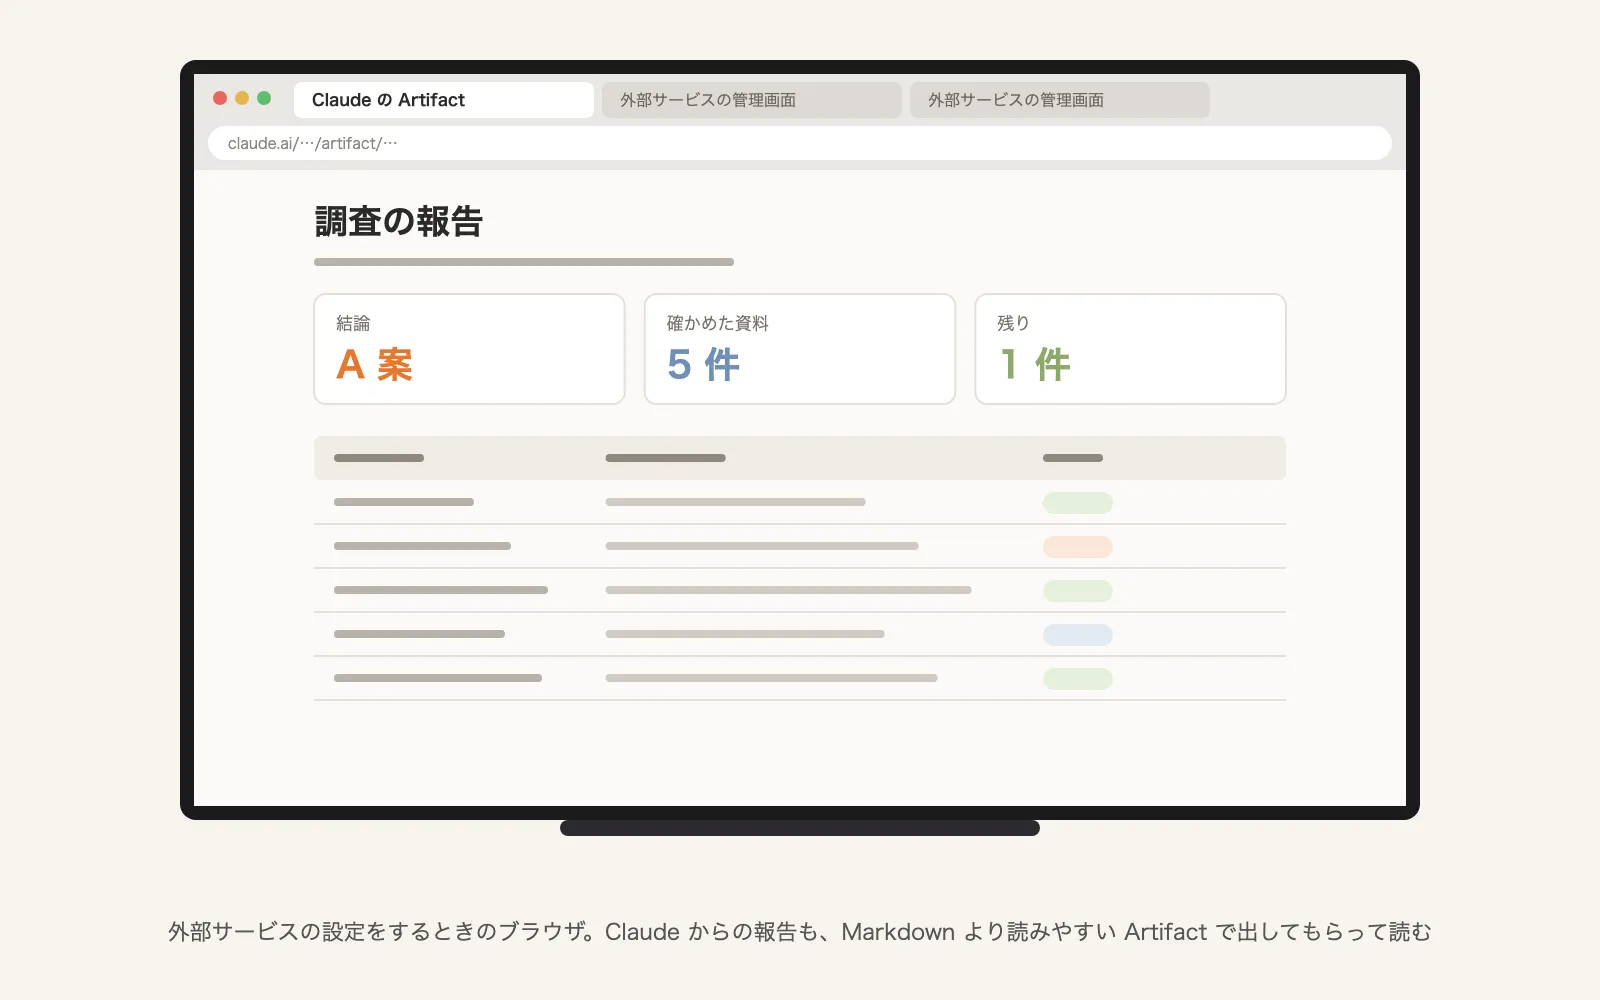Screen dimensions: 1600x1000
Task: Click the A 案 orange value text
Action: coord(375,365)
